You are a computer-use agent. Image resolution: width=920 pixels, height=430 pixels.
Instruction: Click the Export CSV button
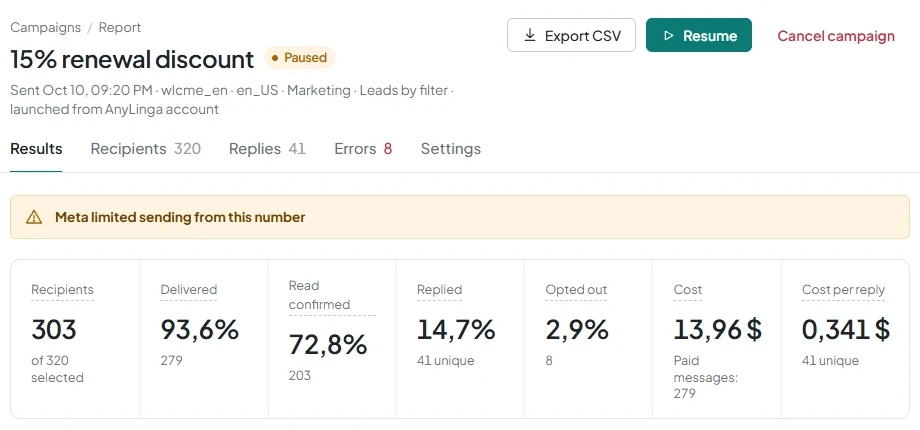[571, 35]
